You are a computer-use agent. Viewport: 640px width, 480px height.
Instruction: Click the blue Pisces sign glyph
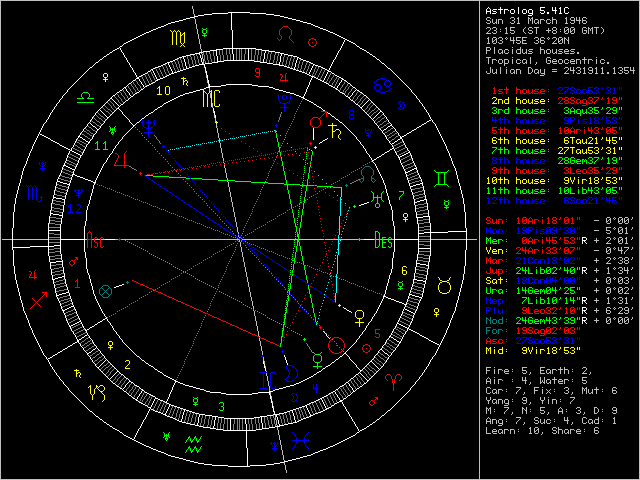pyautogui.click(x=301, y=441)
